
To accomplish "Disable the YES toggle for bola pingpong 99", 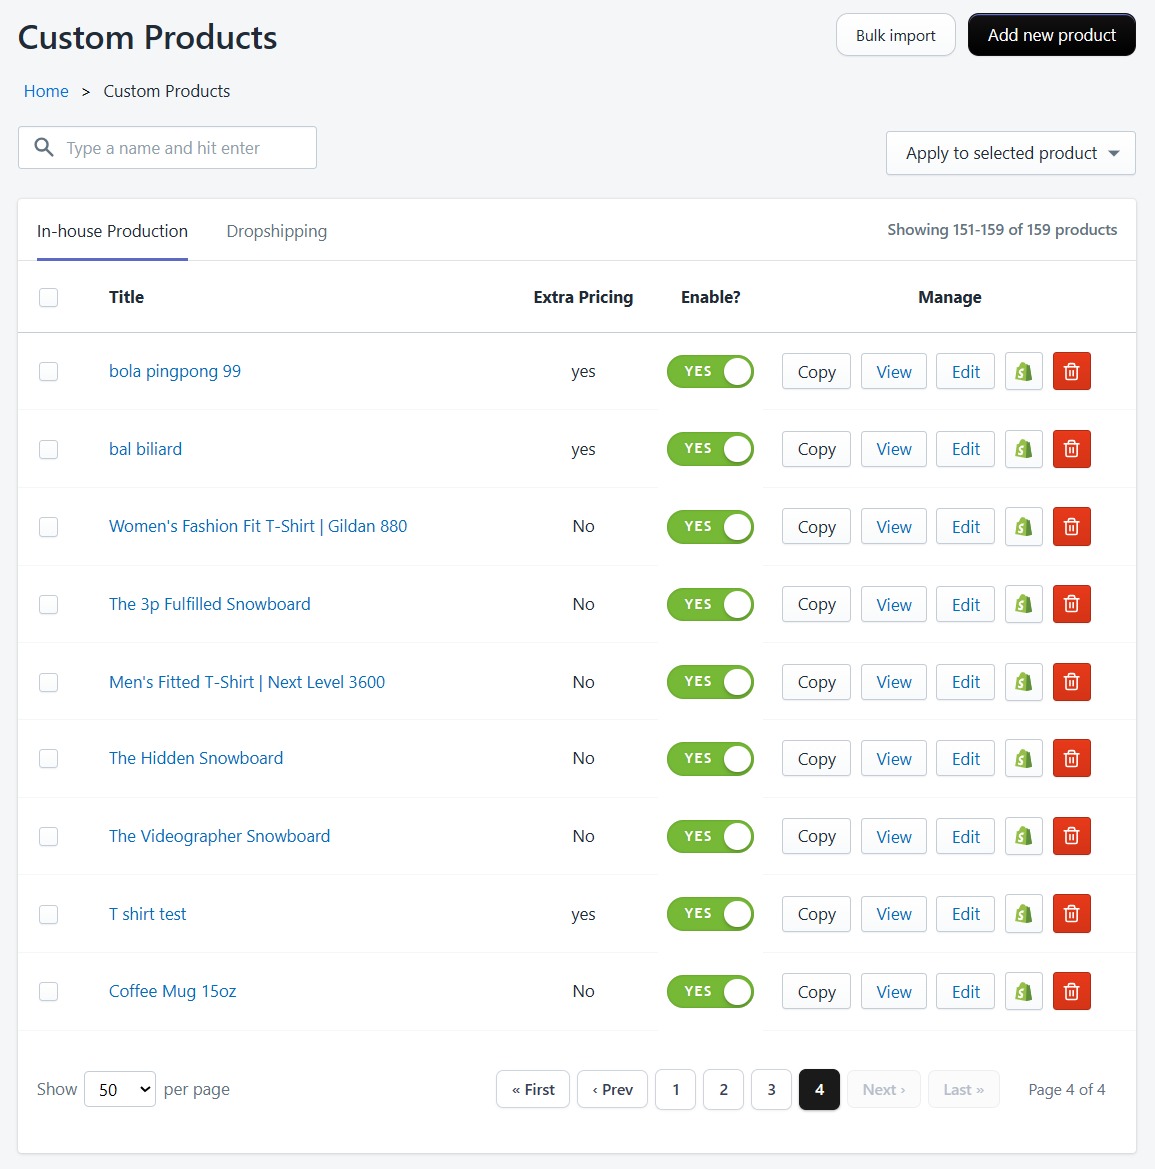I will pyautogui.click(x=710, y=371).
